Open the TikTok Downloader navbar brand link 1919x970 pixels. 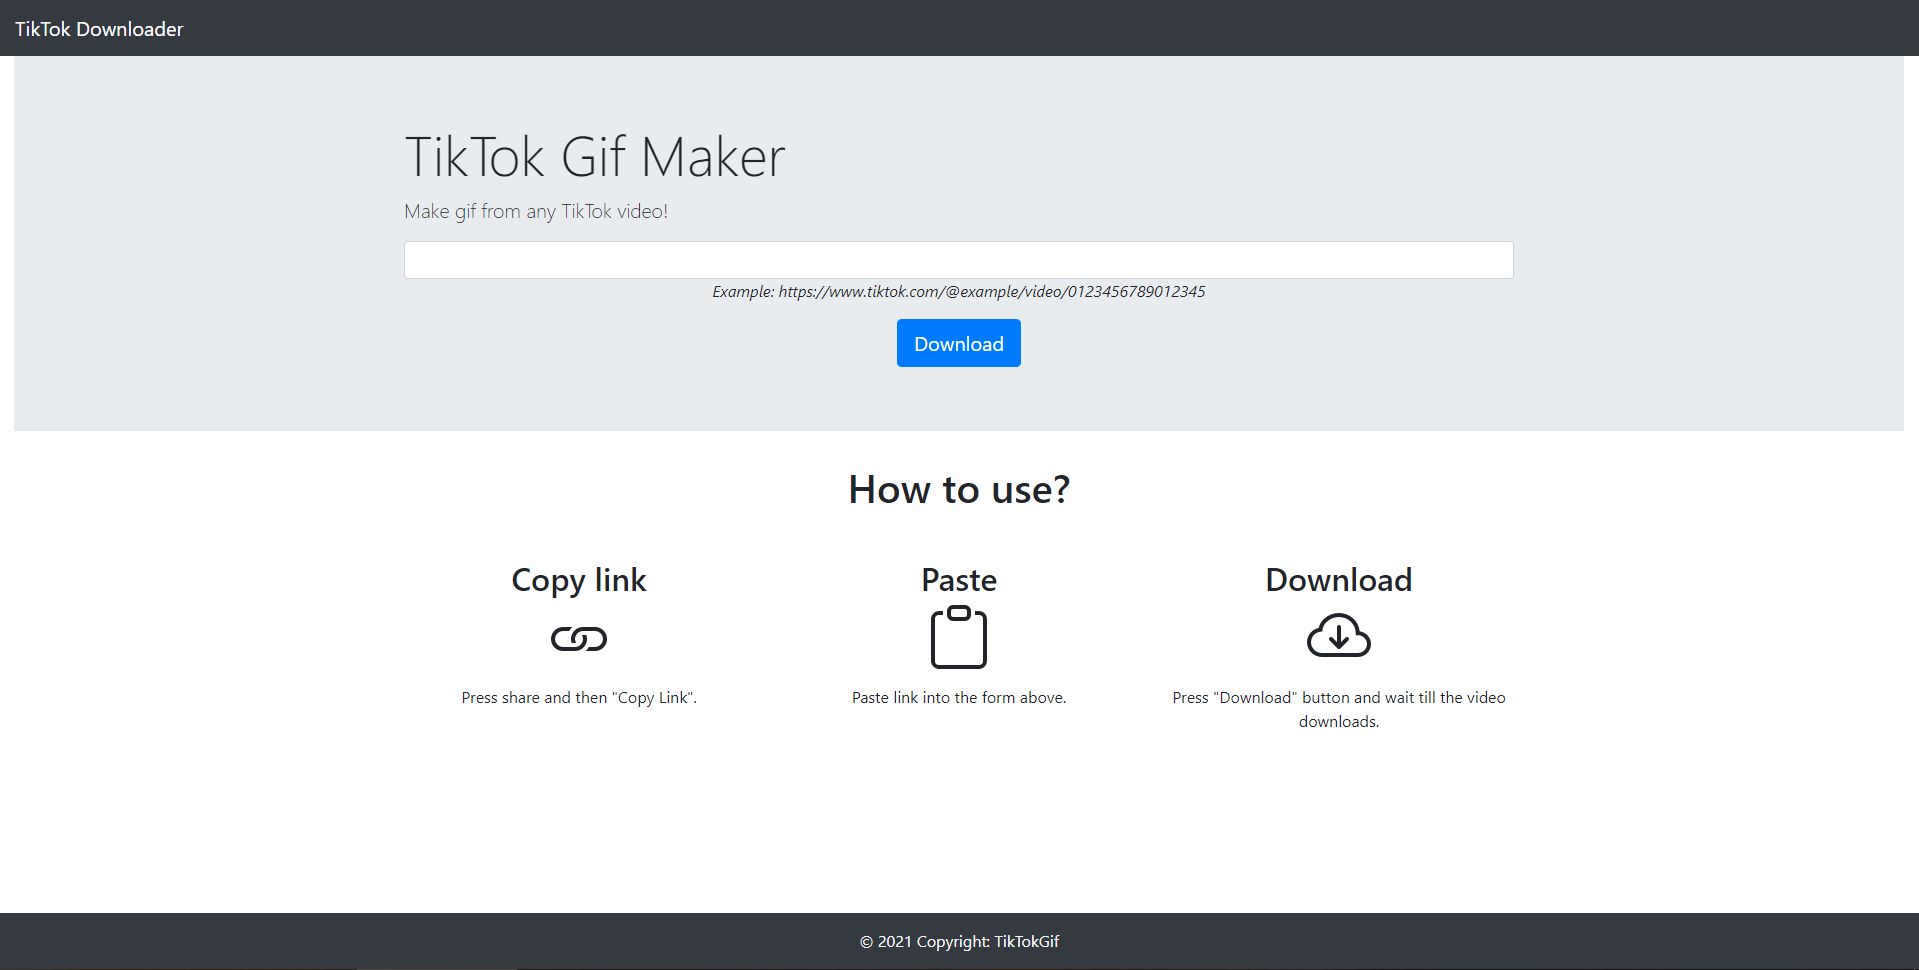pyautogui.click(x=99, y=29)
